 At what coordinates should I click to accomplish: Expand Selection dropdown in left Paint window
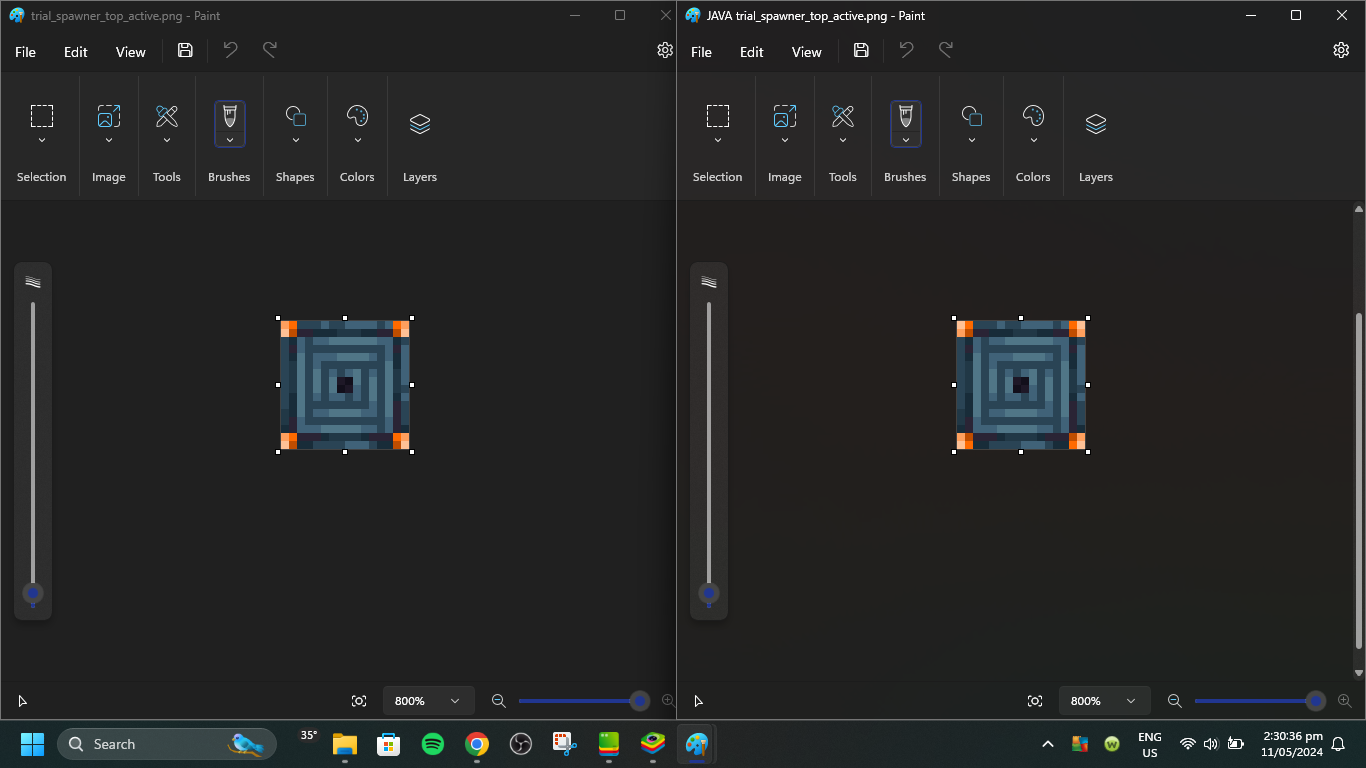pyautogui.click(x=41, y=141)
